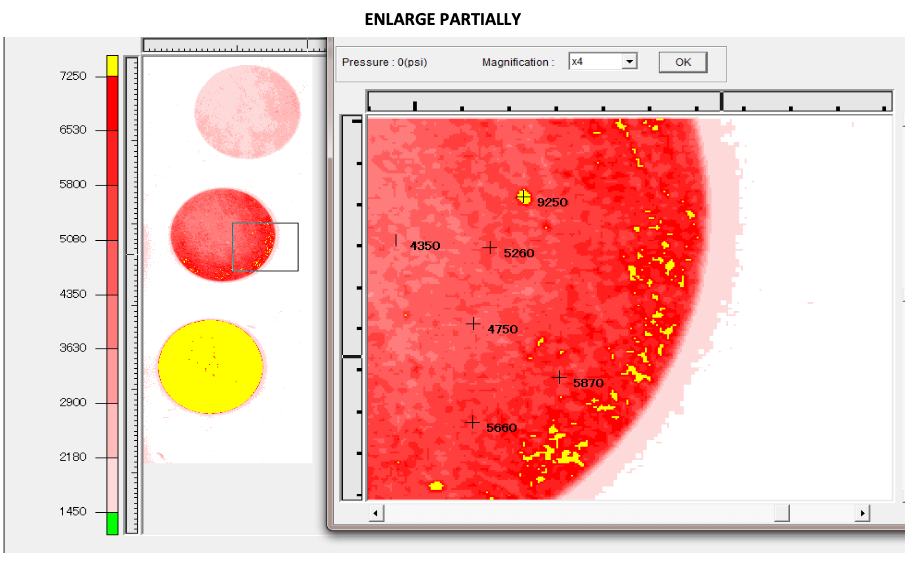Image resolution: width=923 pixels, height=565 pixels.
Task: Select the yellow bottom circle sample
Action: pyautogui.click(x=210, y=367)
